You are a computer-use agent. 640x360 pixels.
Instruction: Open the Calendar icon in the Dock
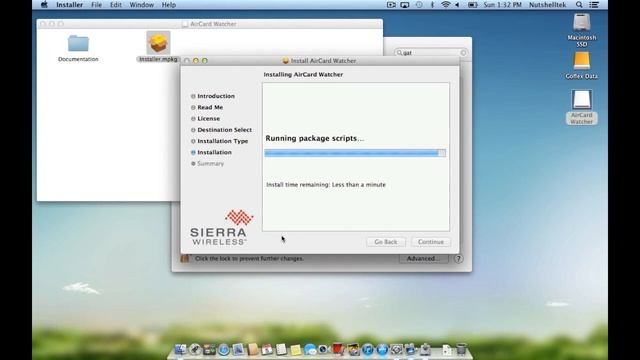click(267, 349)
